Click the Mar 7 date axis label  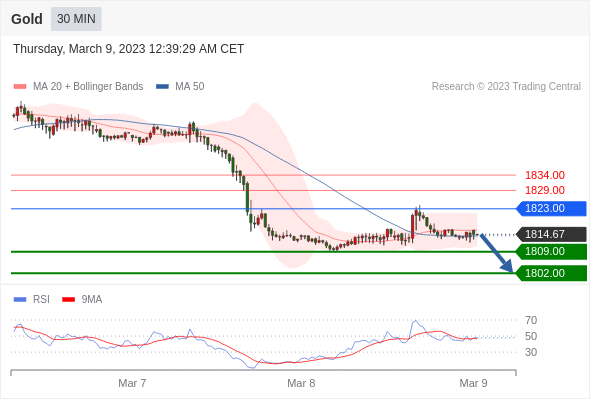coord(132,383)
